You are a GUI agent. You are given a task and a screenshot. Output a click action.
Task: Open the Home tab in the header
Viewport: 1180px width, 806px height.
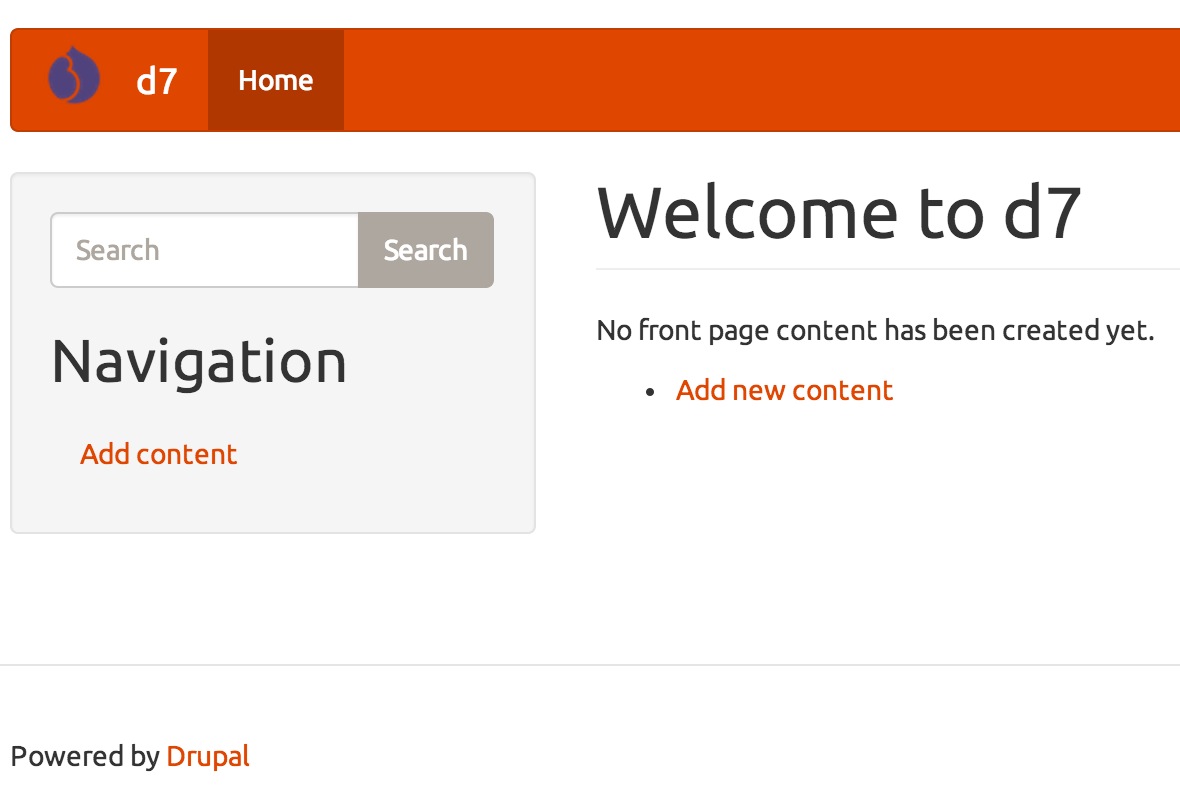click(276, 79)
